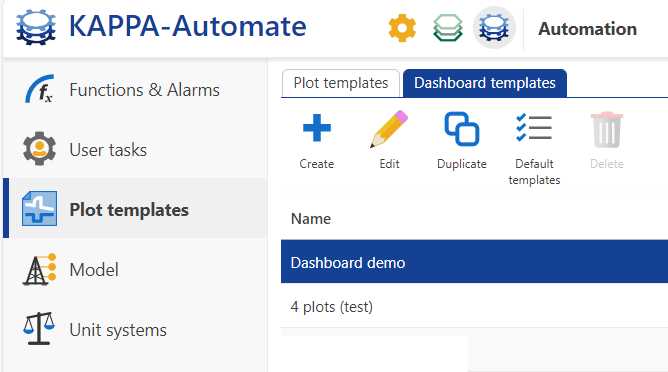
Task: Open Unit systems section
Action: pyautogui.click(x=135, y=329)
